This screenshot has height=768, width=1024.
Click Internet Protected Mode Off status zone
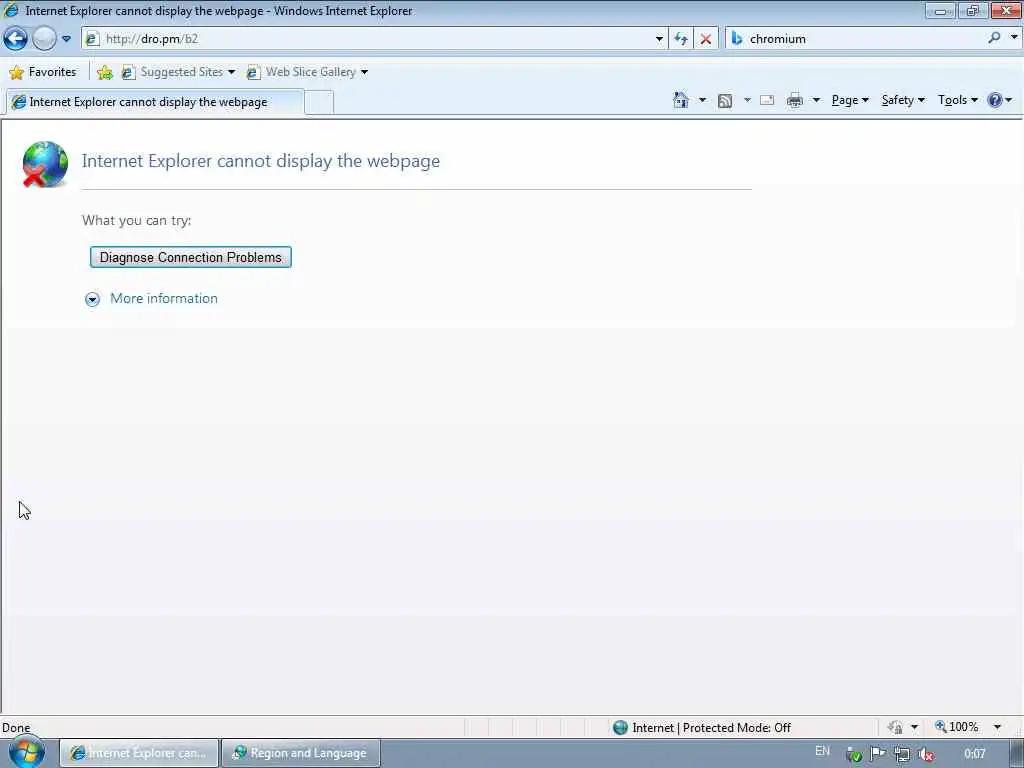tap(702, 728)
